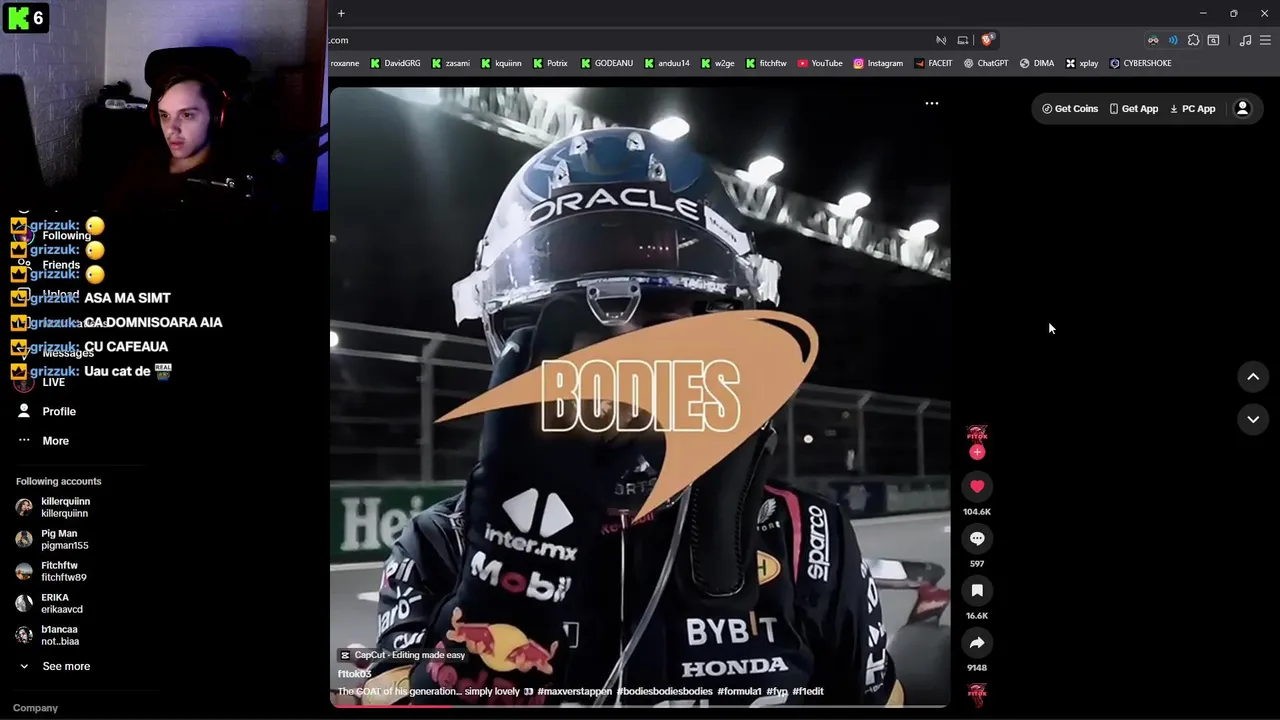Click the install app icon in address bar
1280x720 pixels.
(963, 40)
